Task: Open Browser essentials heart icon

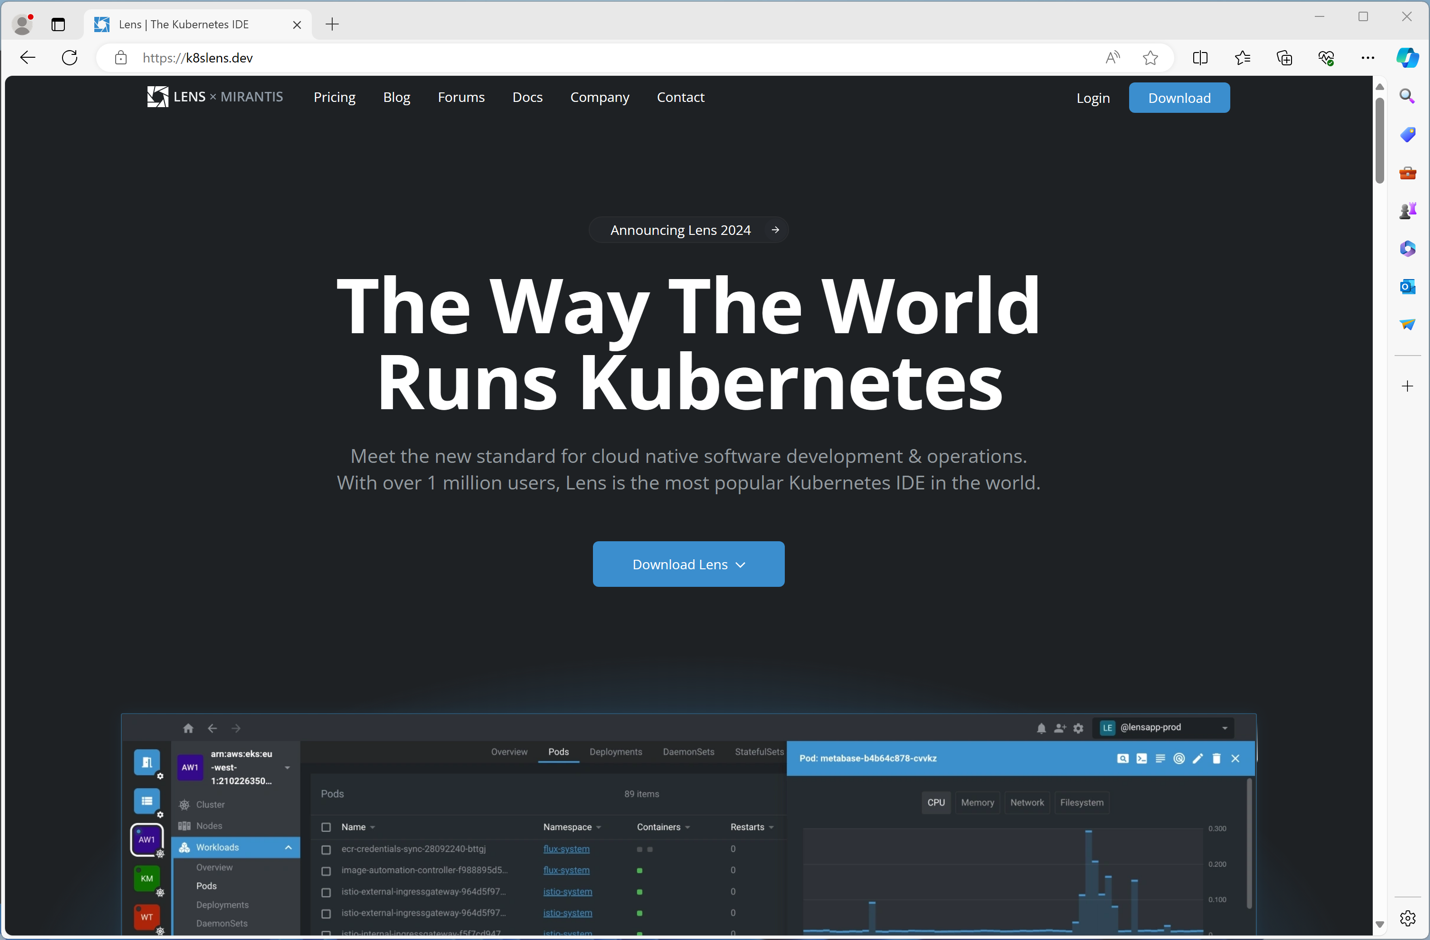Action: pos(1326,58)
